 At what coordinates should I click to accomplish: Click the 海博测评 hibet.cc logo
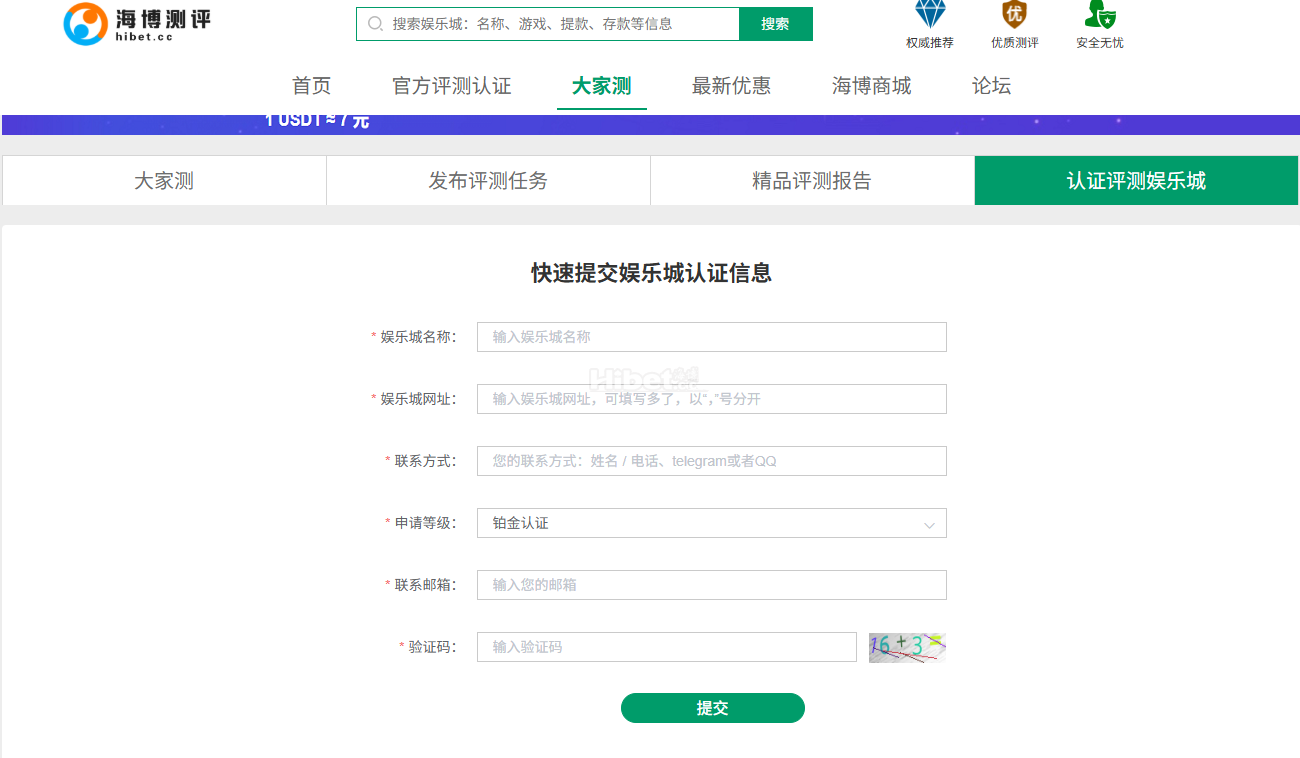point(137,24)
